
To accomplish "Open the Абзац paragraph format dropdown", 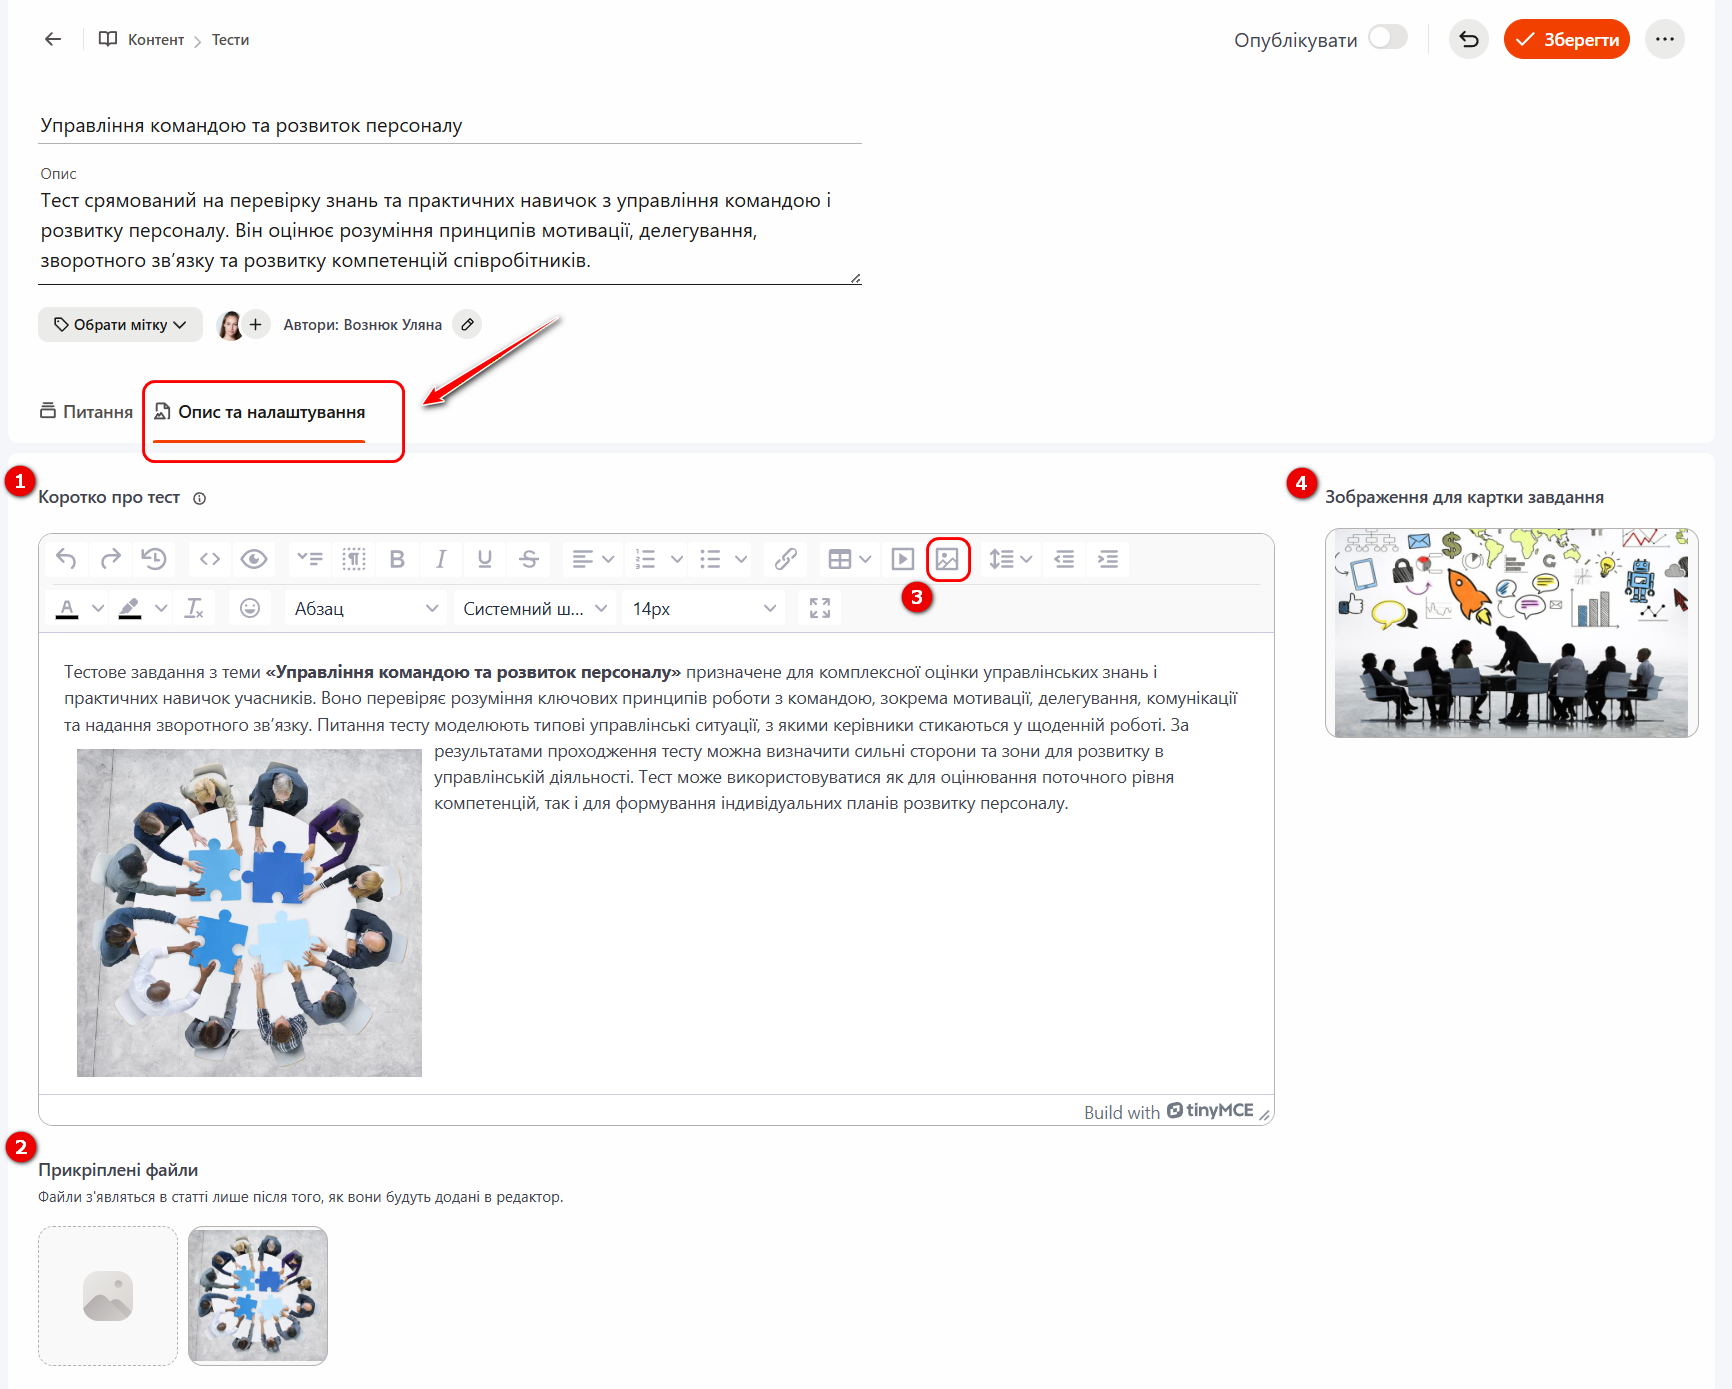I will coord(366,608).
